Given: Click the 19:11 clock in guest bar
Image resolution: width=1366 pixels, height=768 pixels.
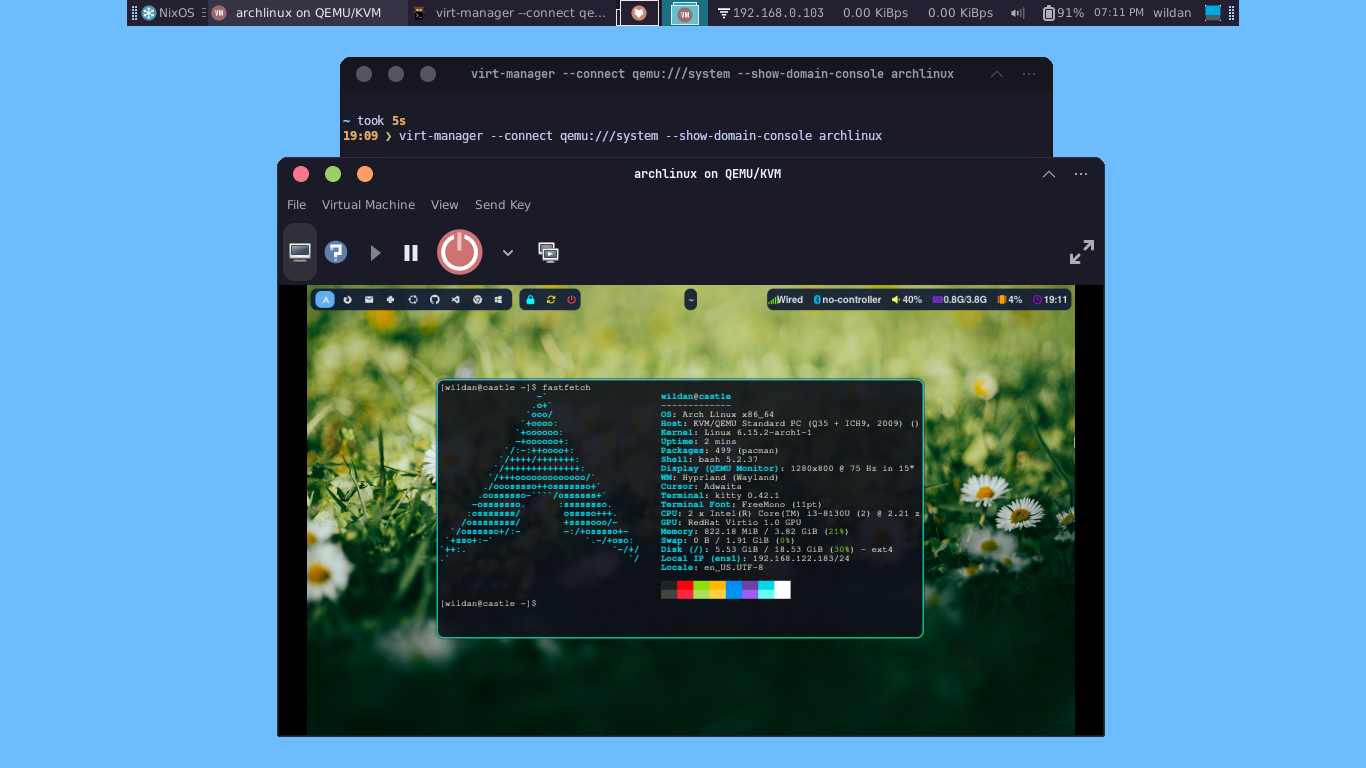Looking at the screenshot, I should point(1050,299).
